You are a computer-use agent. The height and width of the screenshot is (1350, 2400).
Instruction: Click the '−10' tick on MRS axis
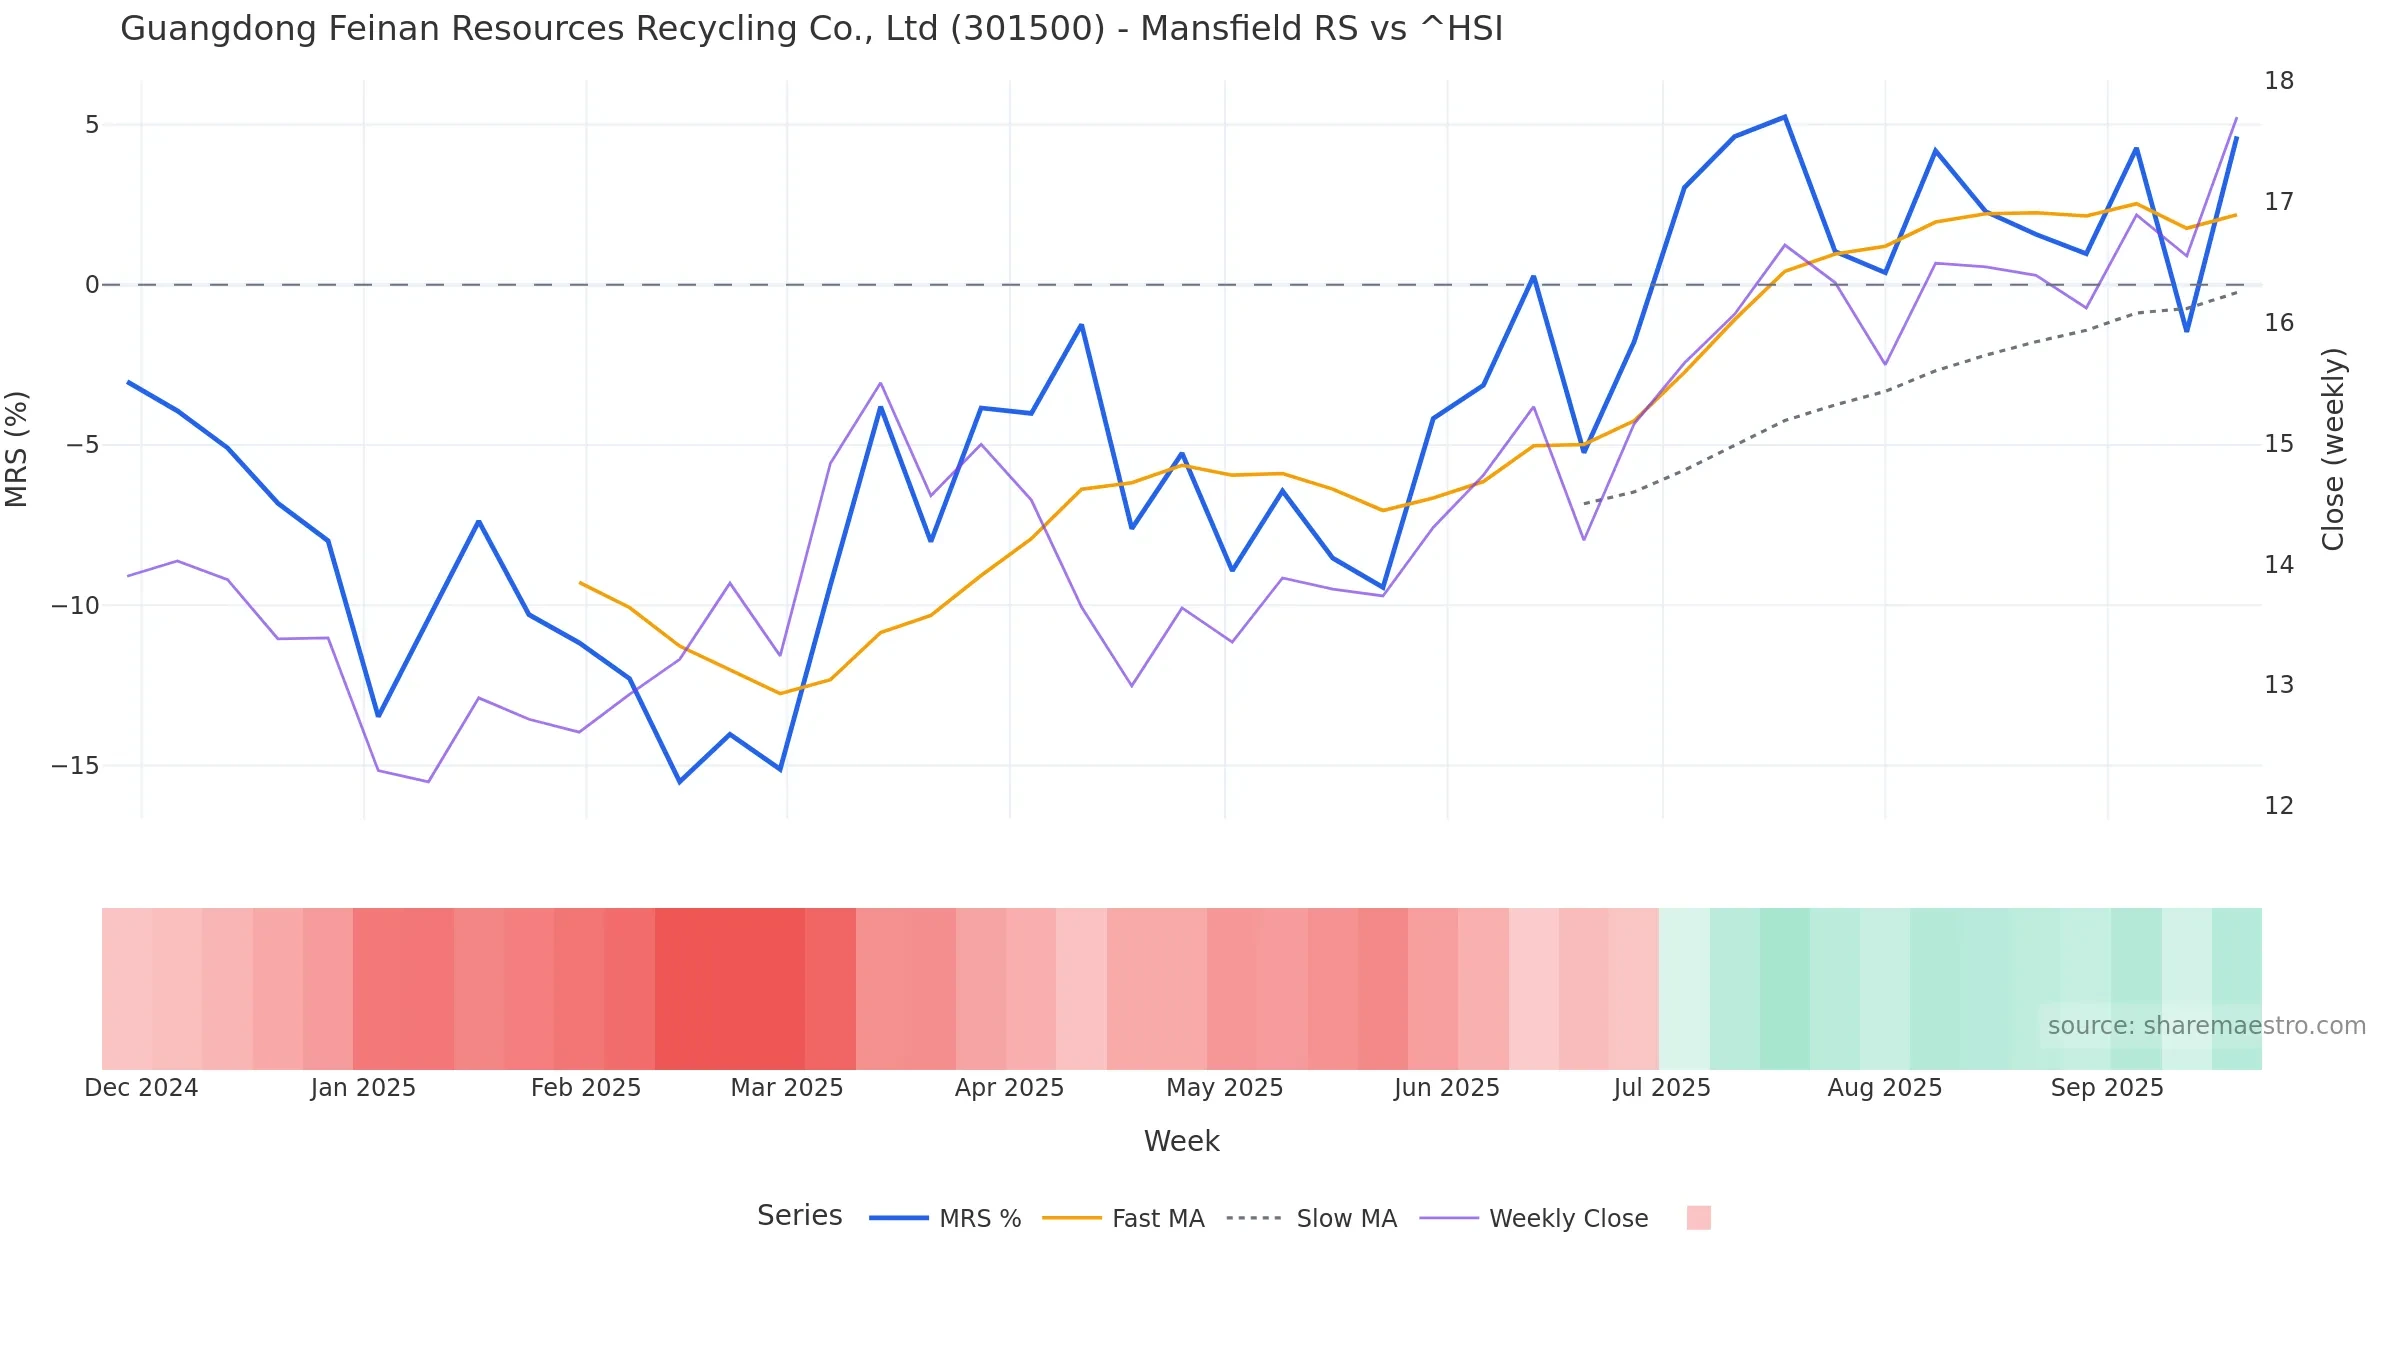pyautogui.click(x=76, y=606)
